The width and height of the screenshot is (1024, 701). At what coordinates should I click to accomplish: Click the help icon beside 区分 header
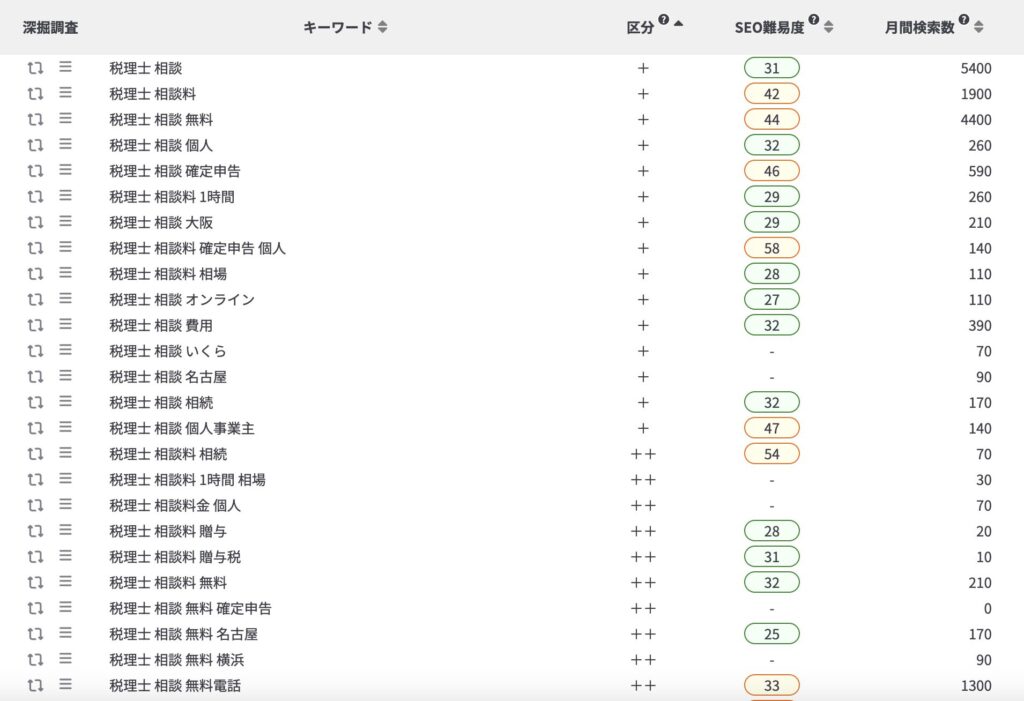point(664,20)
